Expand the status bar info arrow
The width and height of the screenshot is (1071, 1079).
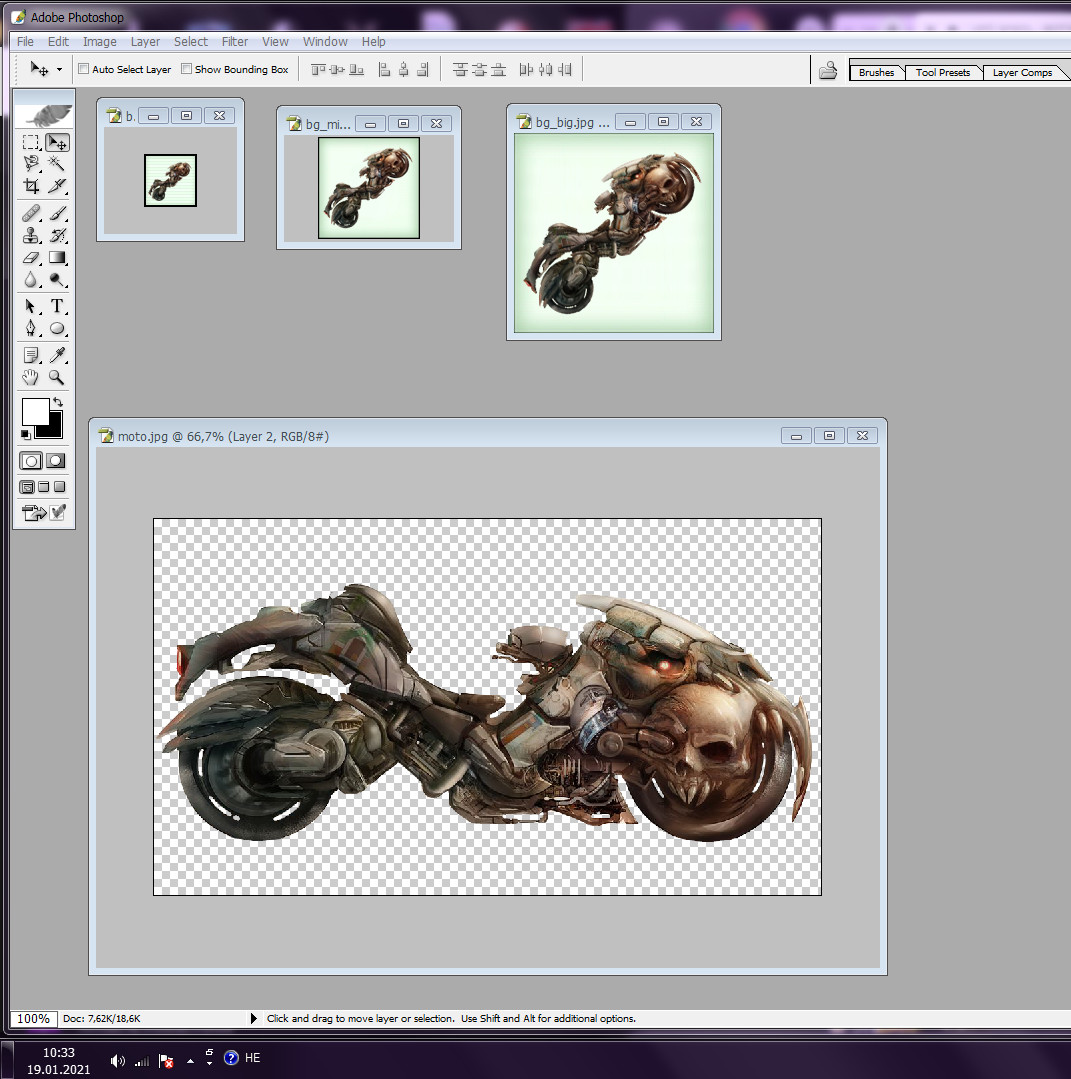click(253, 1018)
